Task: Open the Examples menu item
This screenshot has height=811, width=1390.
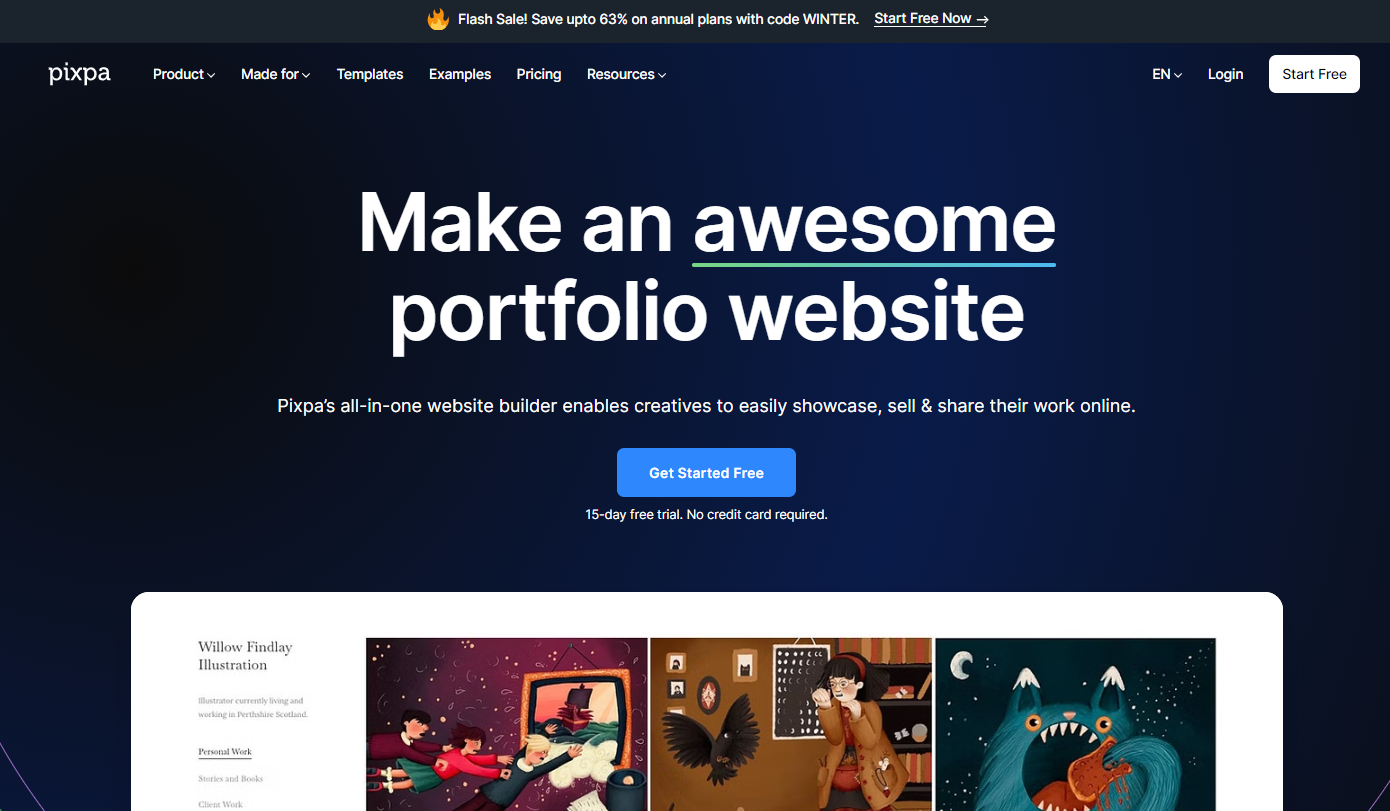Action: coord(460,74)
